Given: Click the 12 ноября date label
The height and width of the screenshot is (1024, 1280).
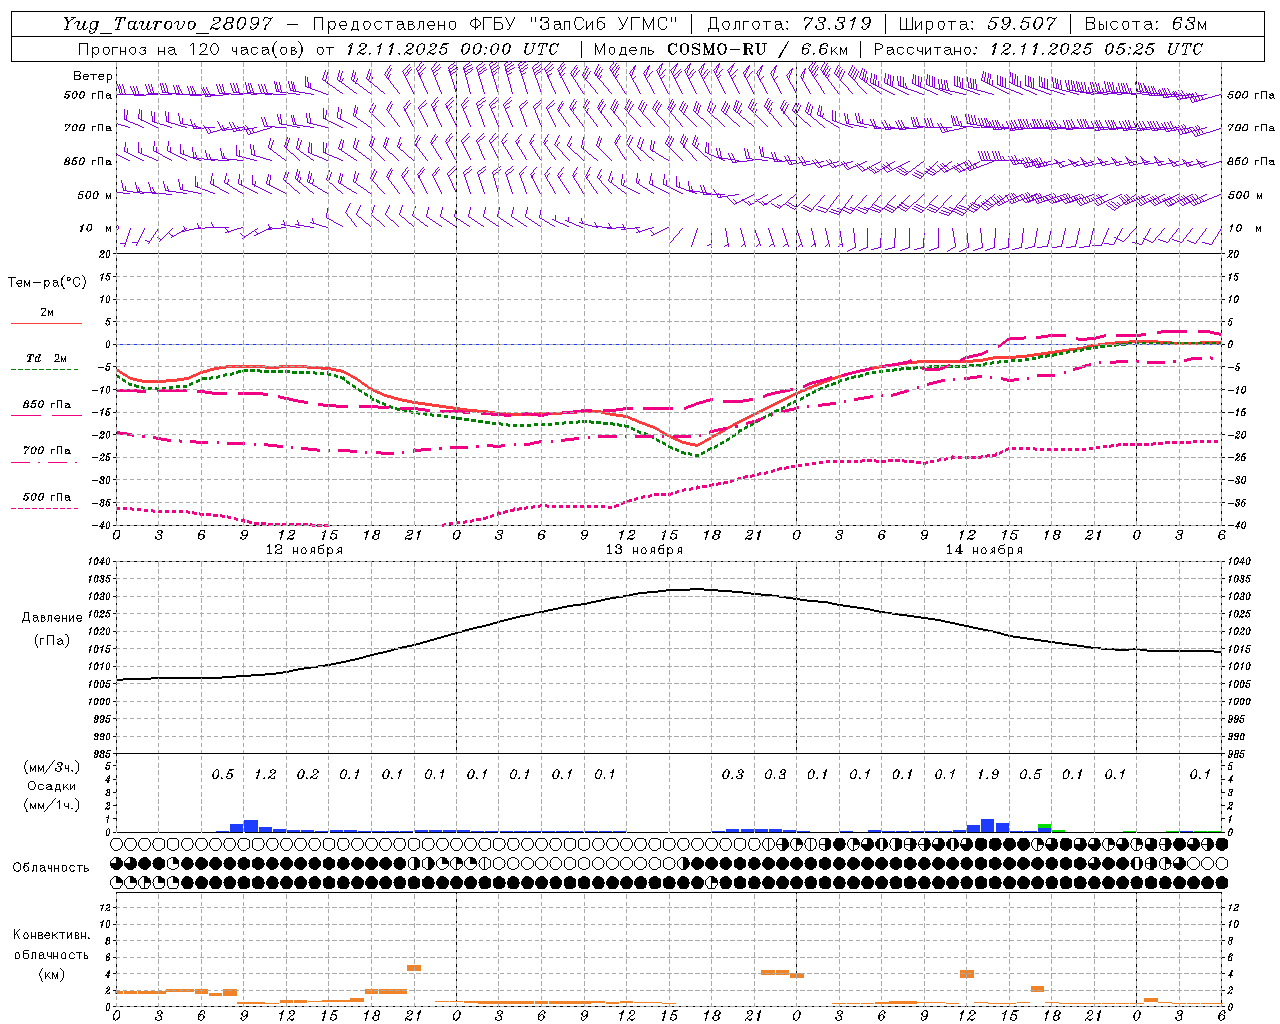Looking at the screenshot, I should click(304, 550).
